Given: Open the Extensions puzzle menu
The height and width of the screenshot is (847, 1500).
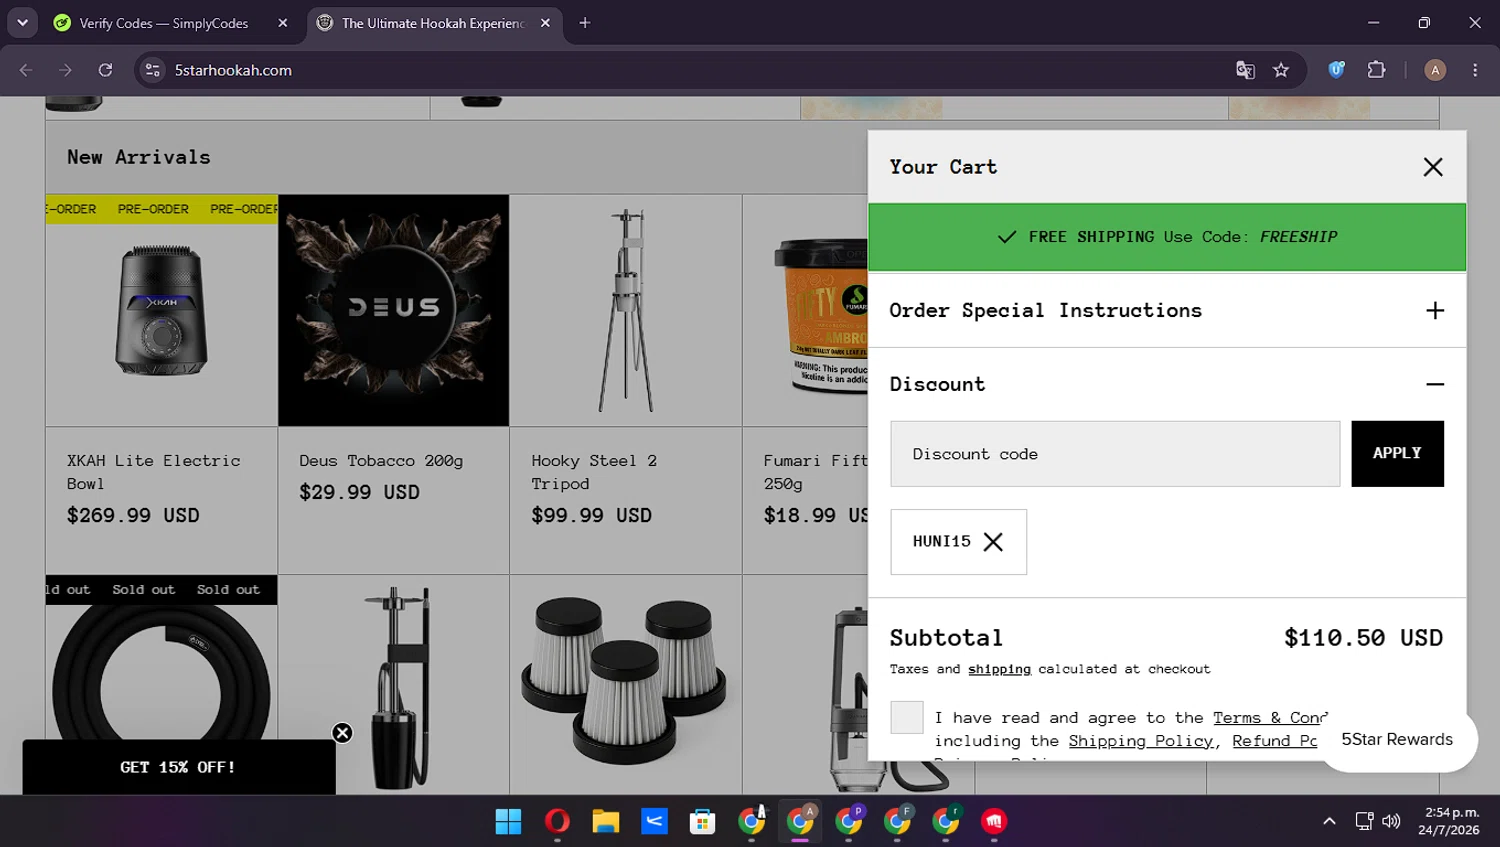Looking at the screenshot, I should [x=1377, y=70].
